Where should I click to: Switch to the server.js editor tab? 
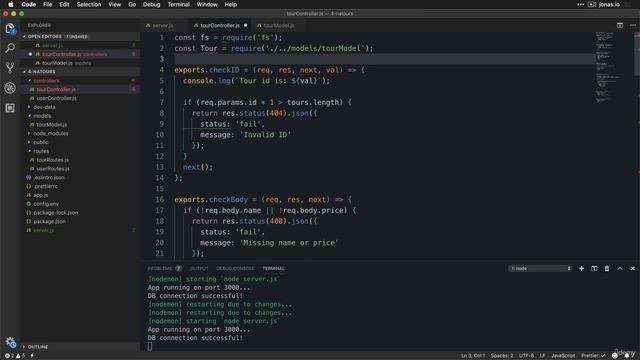pyautogui.click(x=163, y=25)
